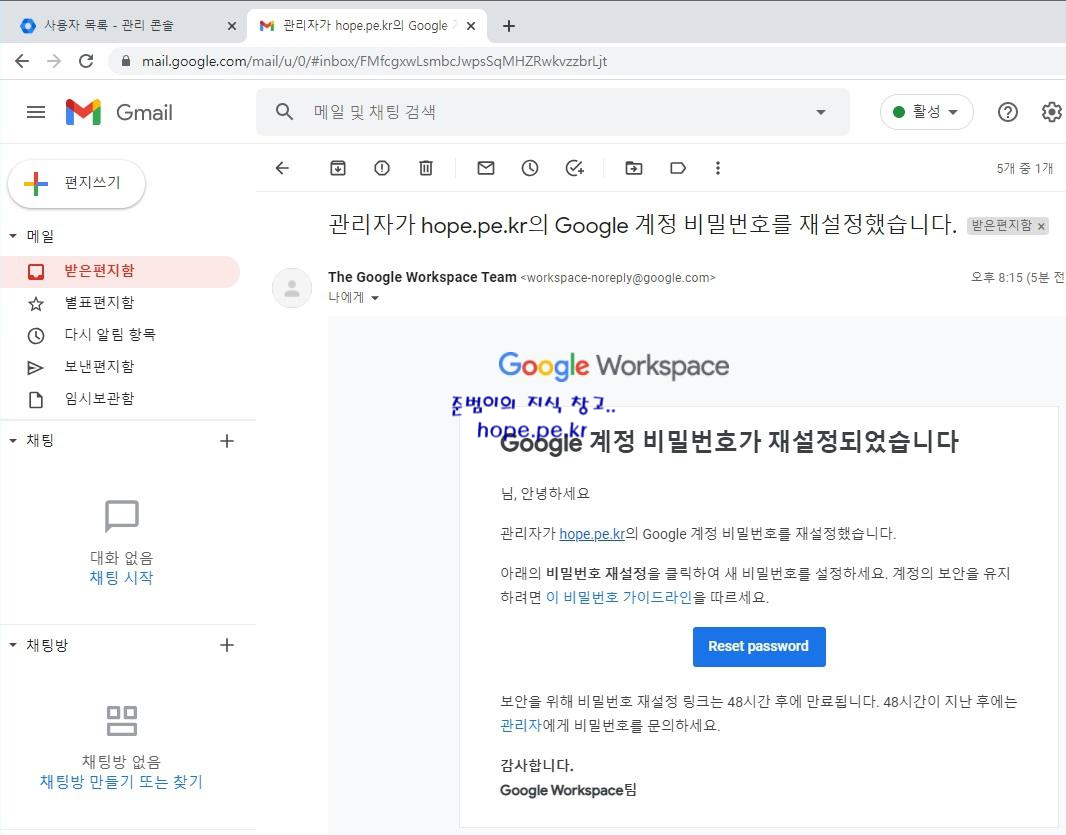Close the 사용자 목록 - 관리 콘솔 tab
The width and height of the screenshot is (1066, 835).
tap(232, 26)
